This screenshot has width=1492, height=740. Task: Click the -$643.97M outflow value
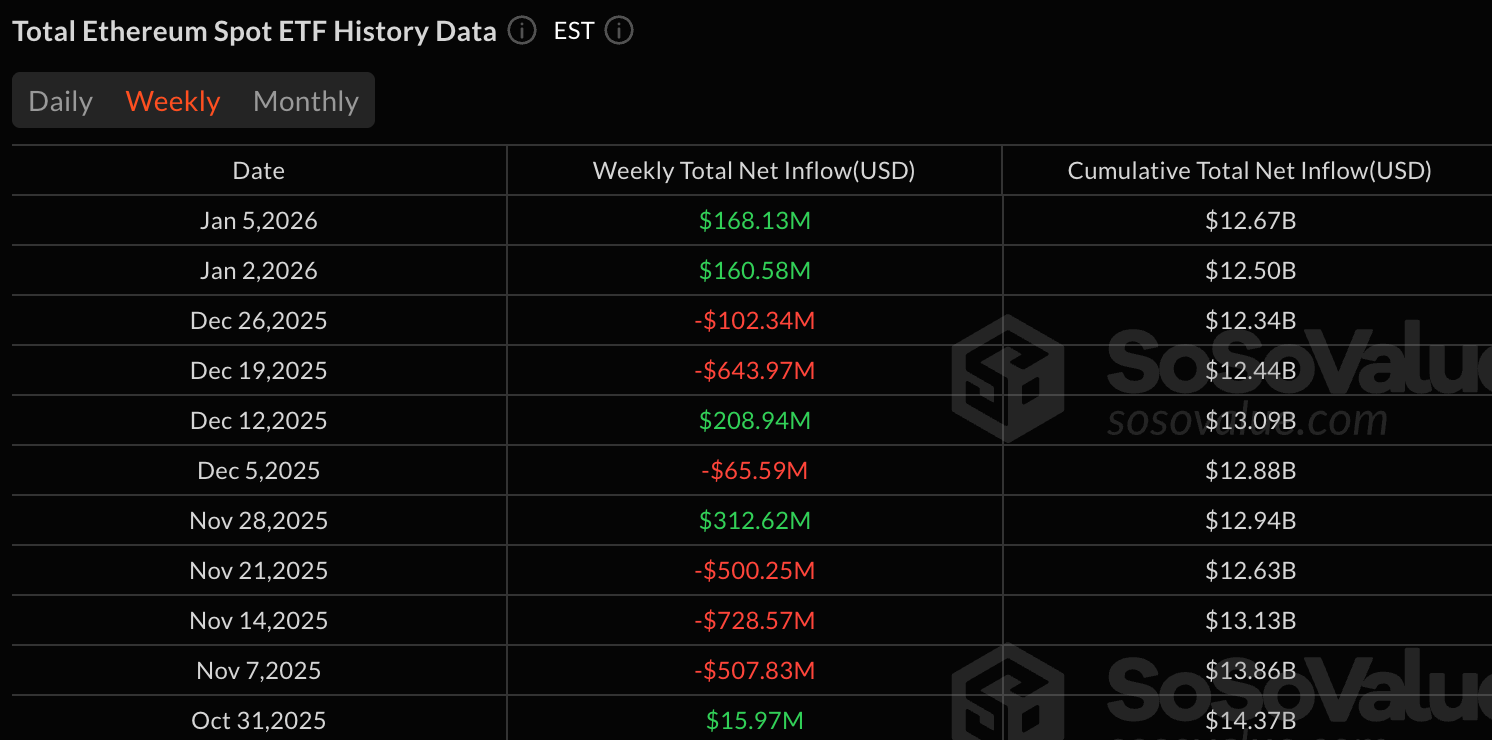[x=754, y=370]
